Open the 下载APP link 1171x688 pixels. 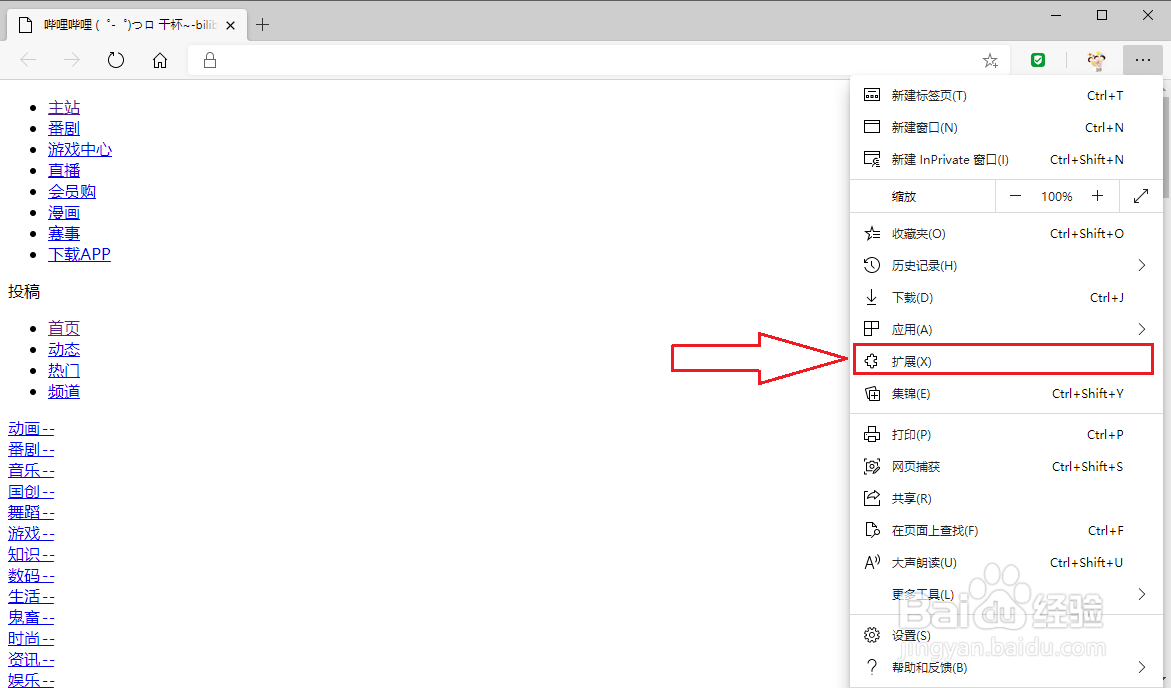click(79, 255)
